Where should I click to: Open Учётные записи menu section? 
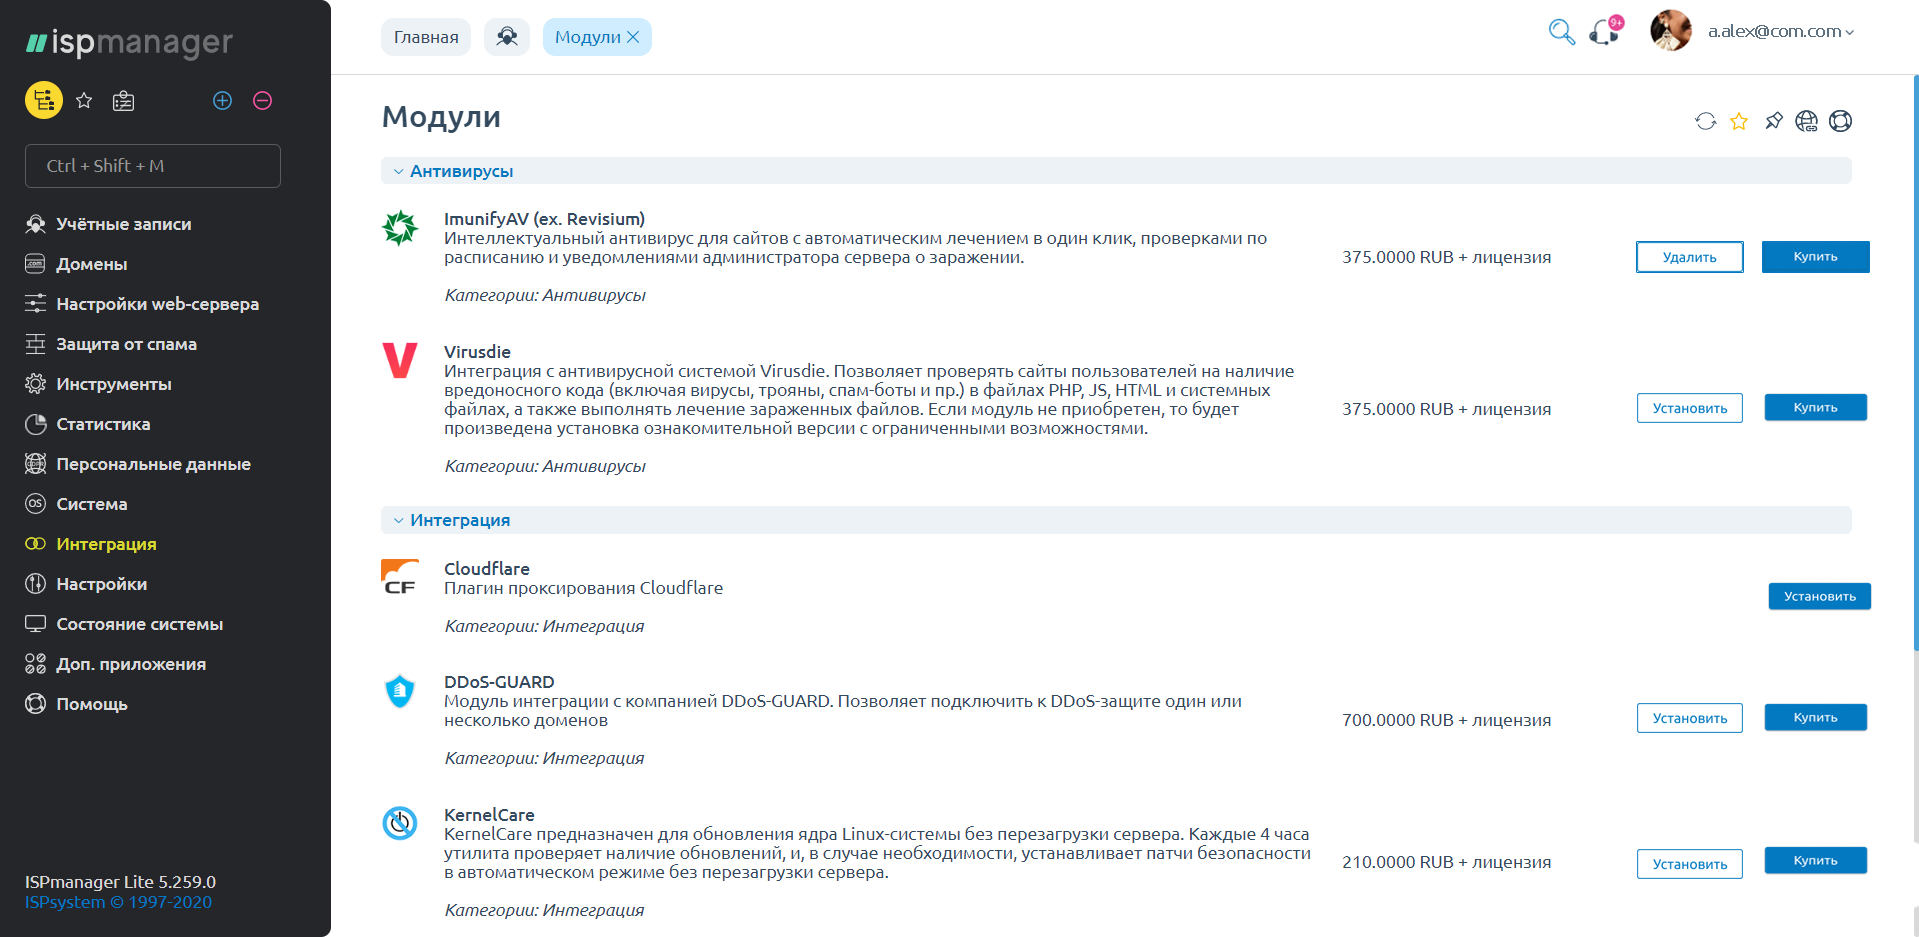tap(124, 224)
